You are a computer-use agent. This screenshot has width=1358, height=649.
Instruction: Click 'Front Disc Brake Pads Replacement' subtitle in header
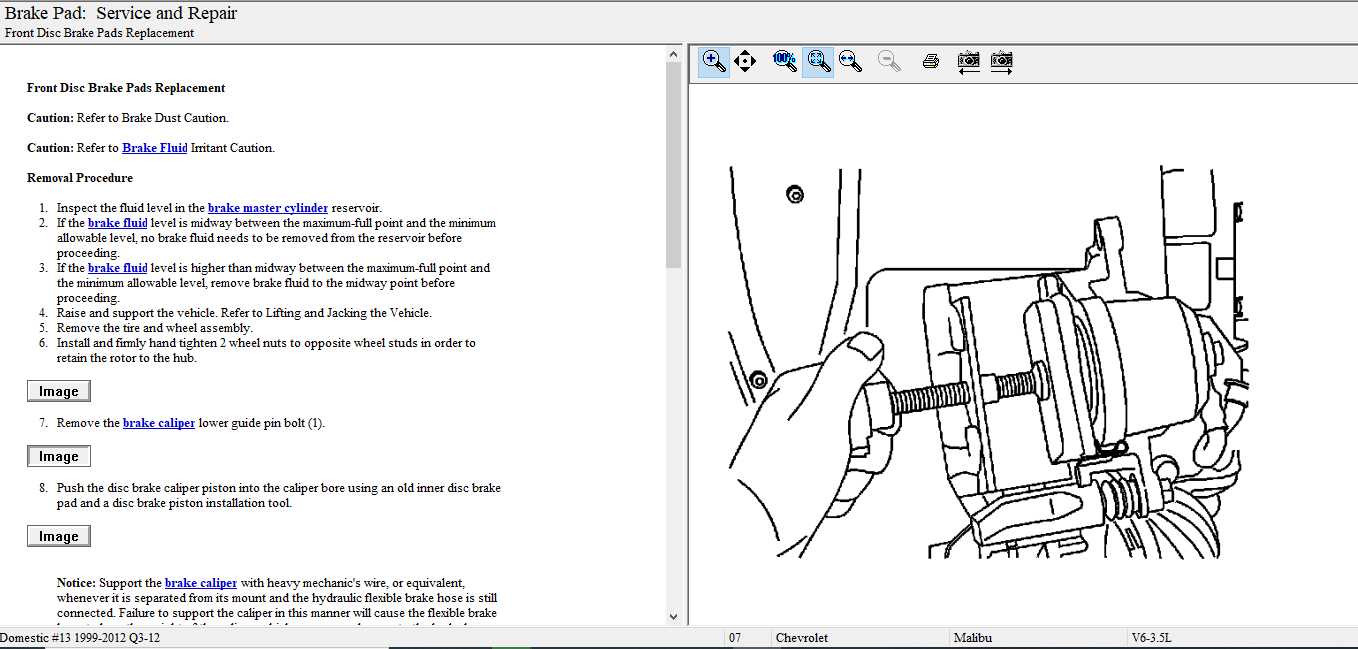(99, 33)
